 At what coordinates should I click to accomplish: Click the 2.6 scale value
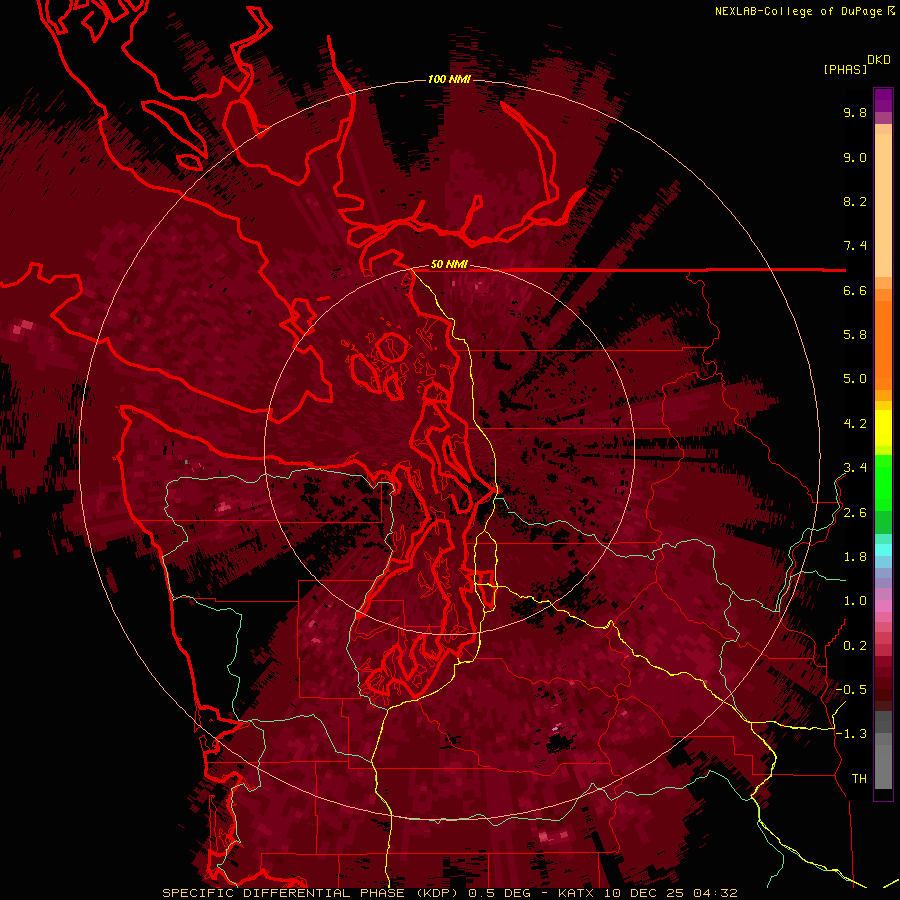[x=855, y=513]
